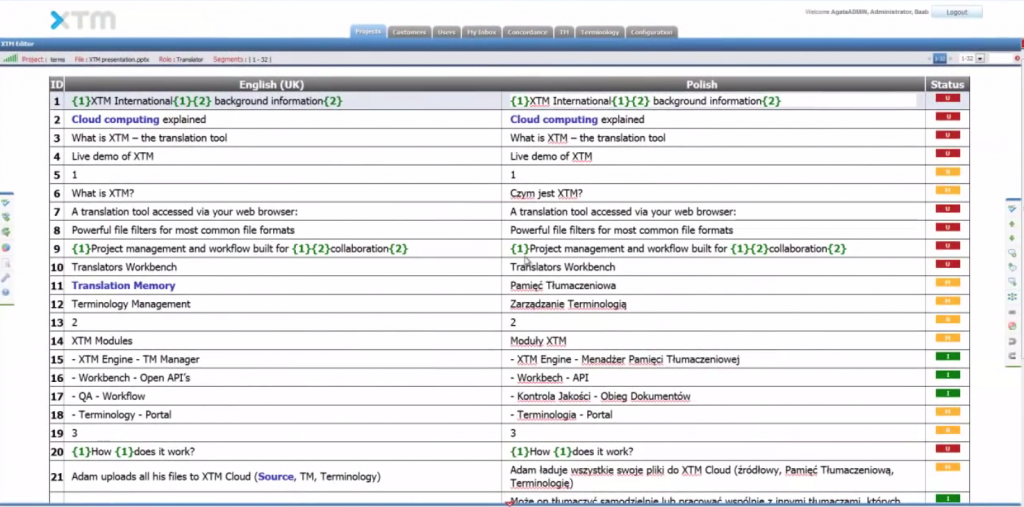
Task: Click English text 'Terminology Management'
Action: (x=131, y=304)
